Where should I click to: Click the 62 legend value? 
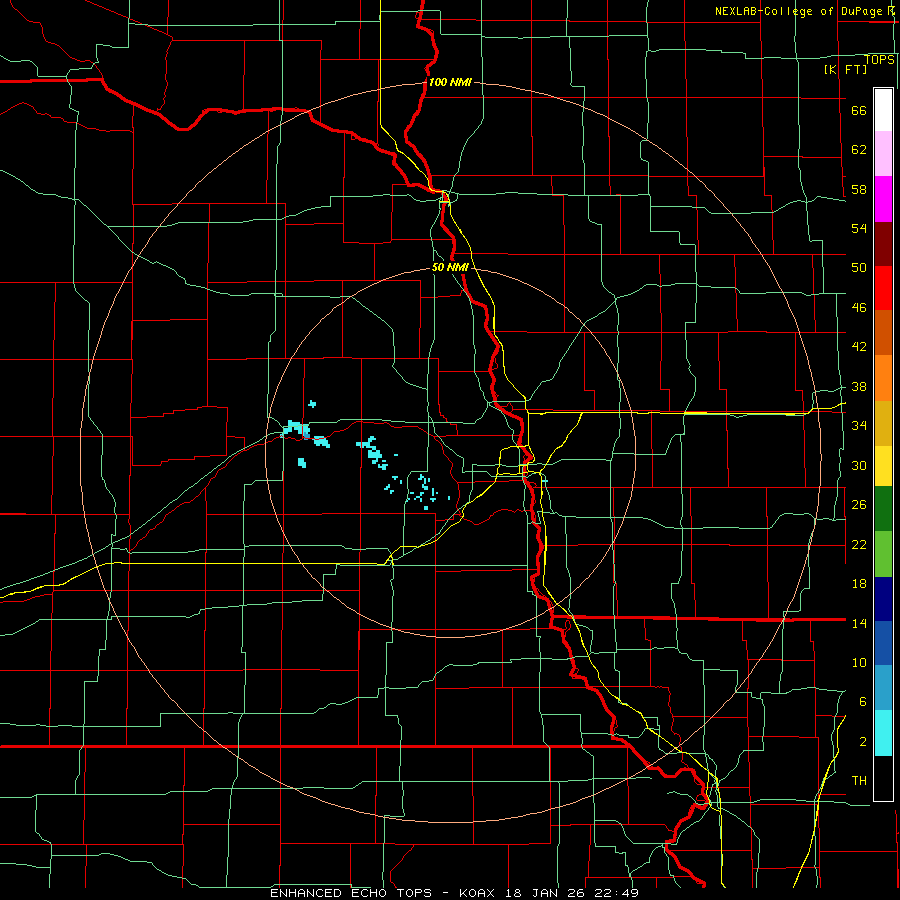[859, 149]
